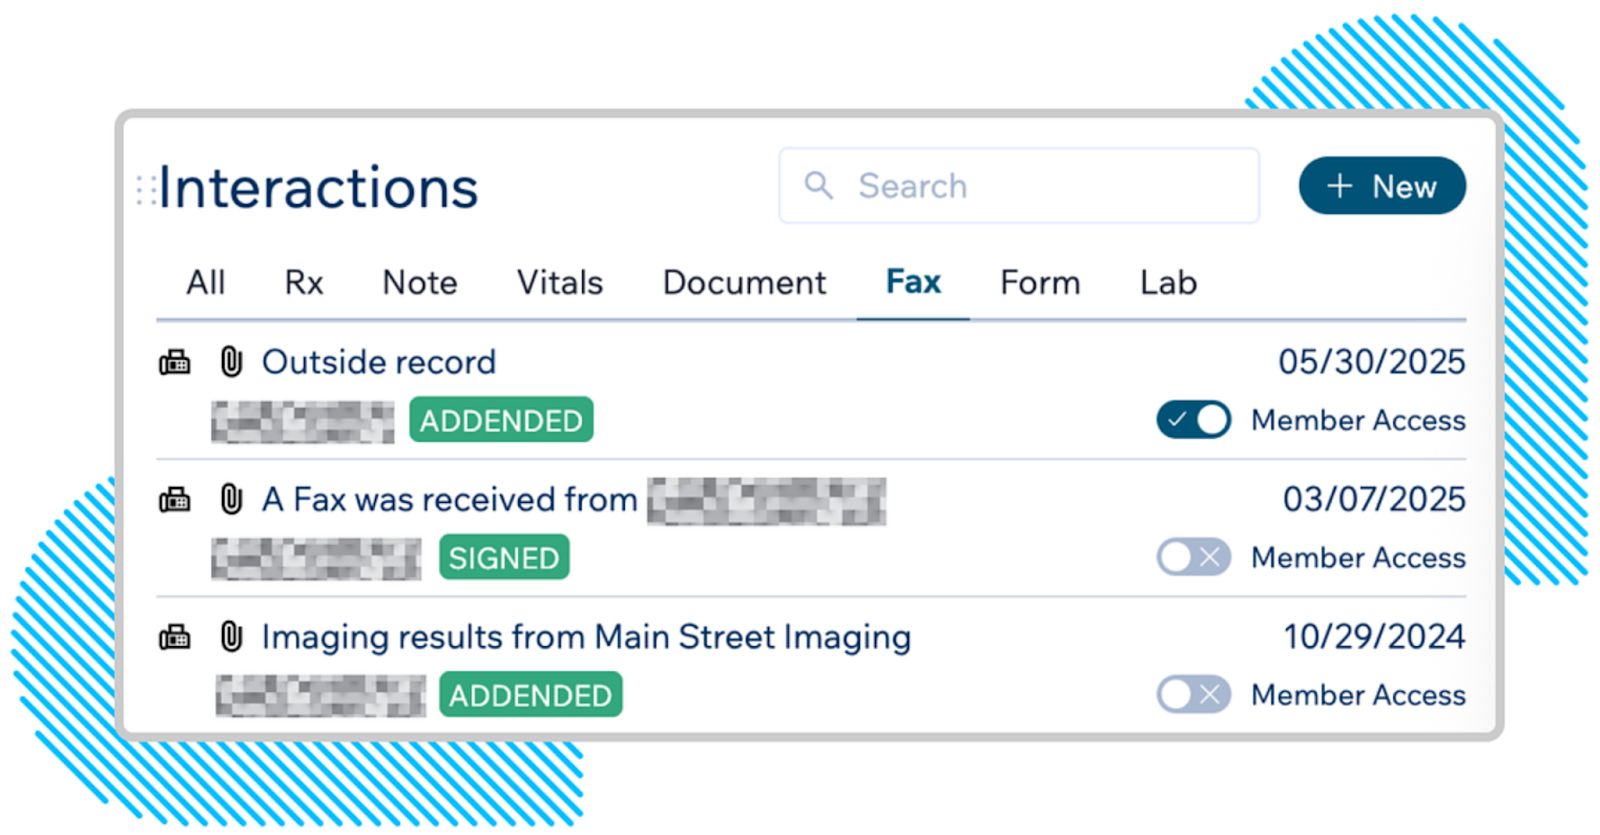
Task: Click the paperclip attachment icon on Outside record
Action: [x=231, y=362]
